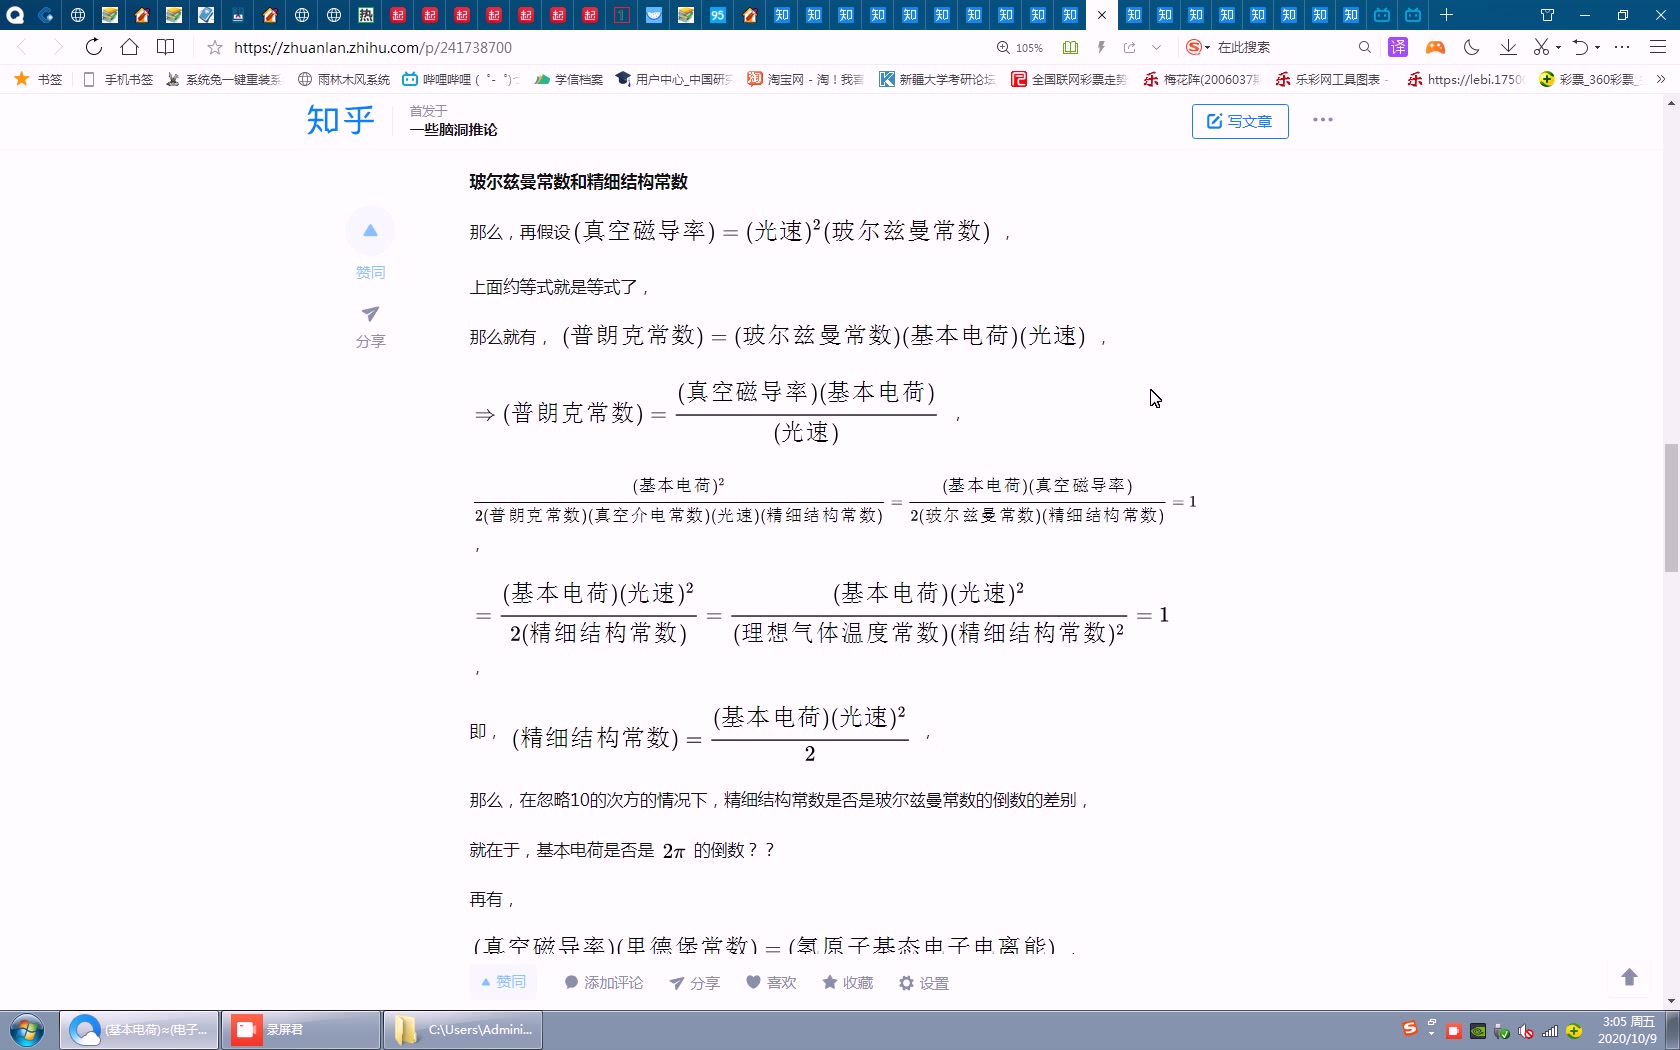Toggle night mode with the moon icon

click(1472, 48)
